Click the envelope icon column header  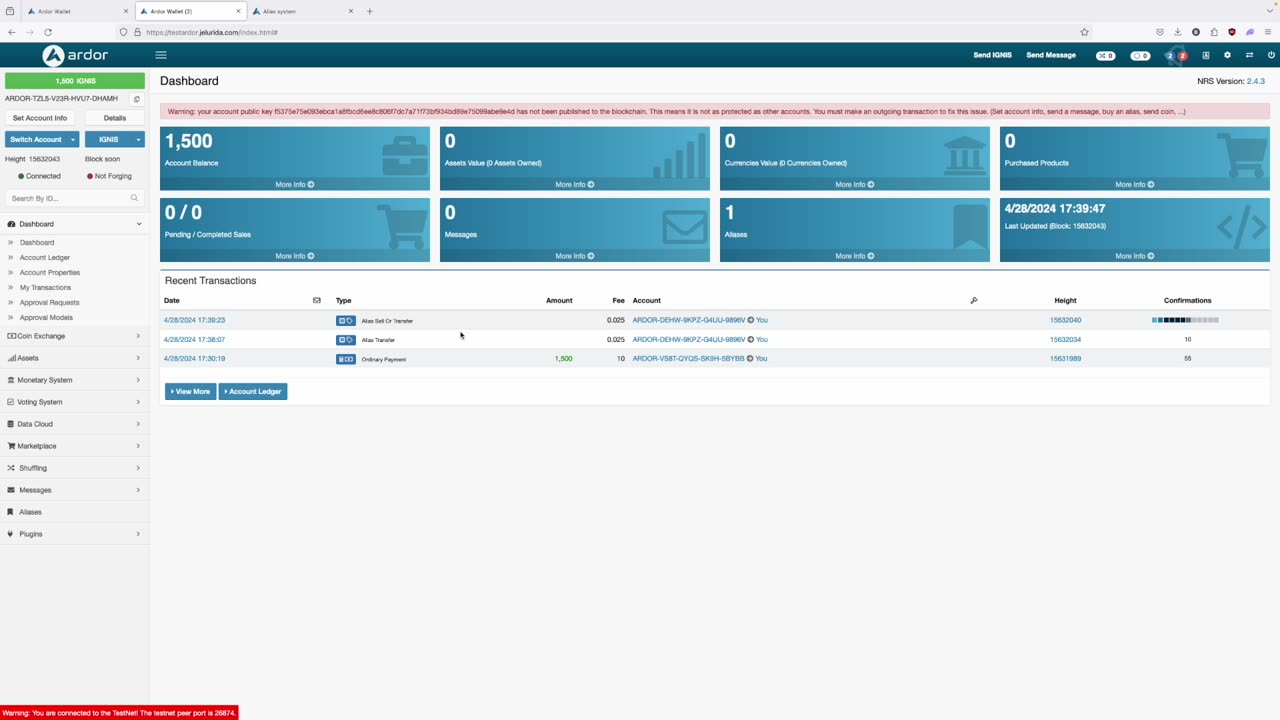pyautogui.click(x=317, y=300)
